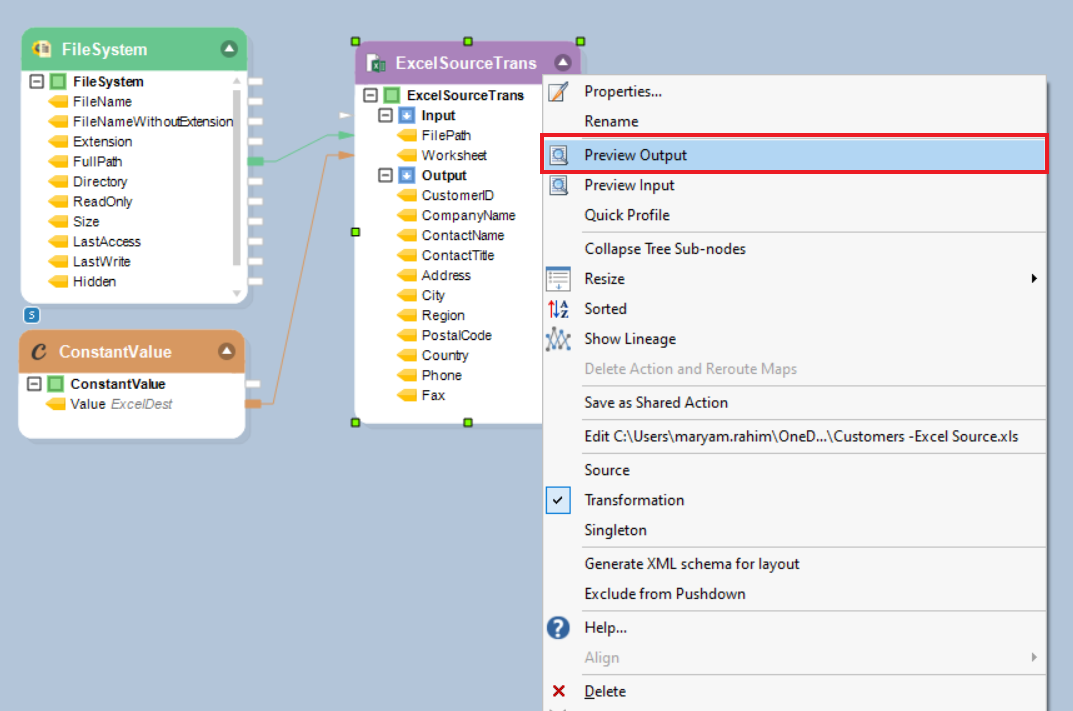Screen dimensions: 1073x711
Task: Click the blue Help question mark icon
Action: [x=558, y=628]
